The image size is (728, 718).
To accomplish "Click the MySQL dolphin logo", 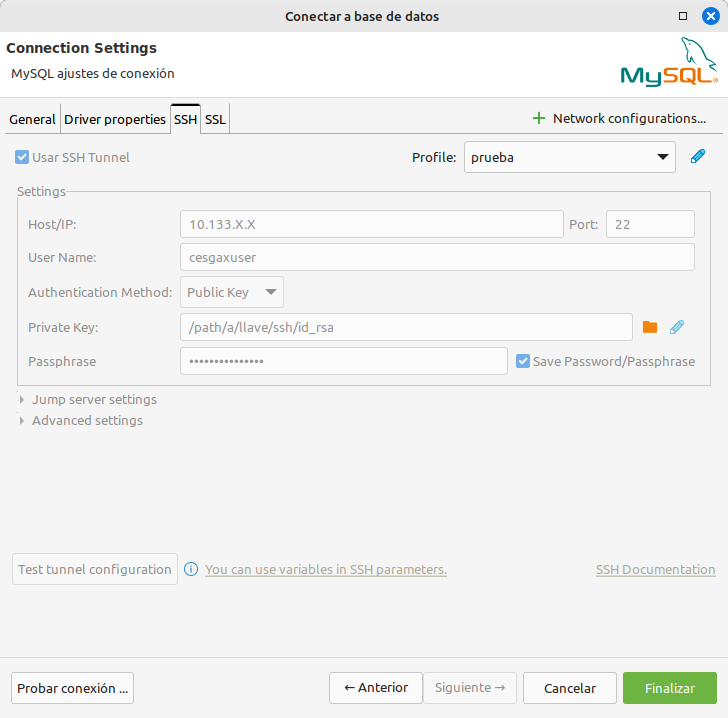I will coord(669,62).
